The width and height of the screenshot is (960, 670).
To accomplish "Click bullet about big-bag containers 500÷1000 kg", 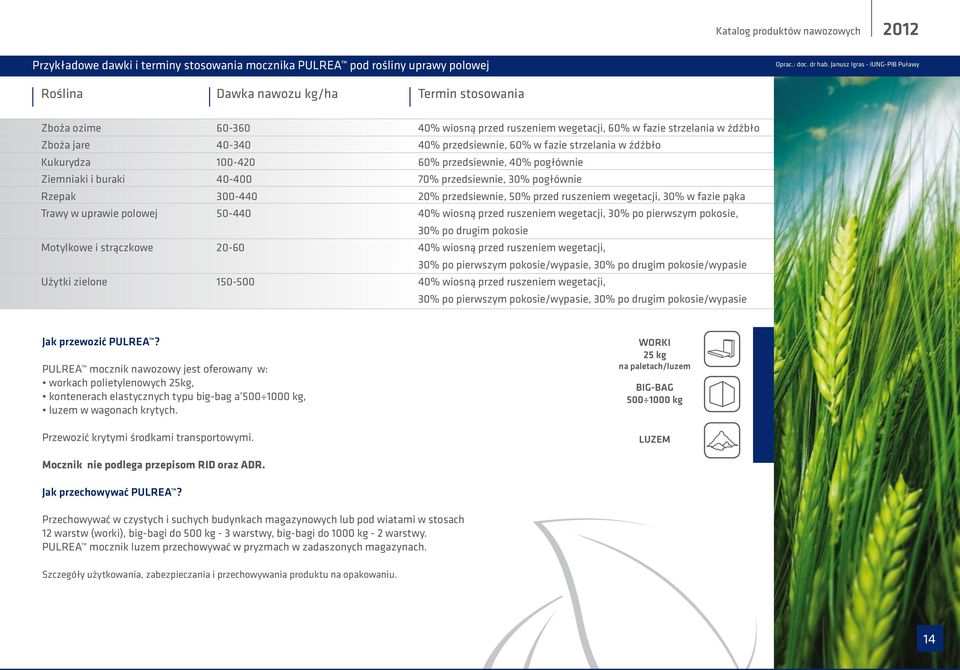I will coord(174,397).
